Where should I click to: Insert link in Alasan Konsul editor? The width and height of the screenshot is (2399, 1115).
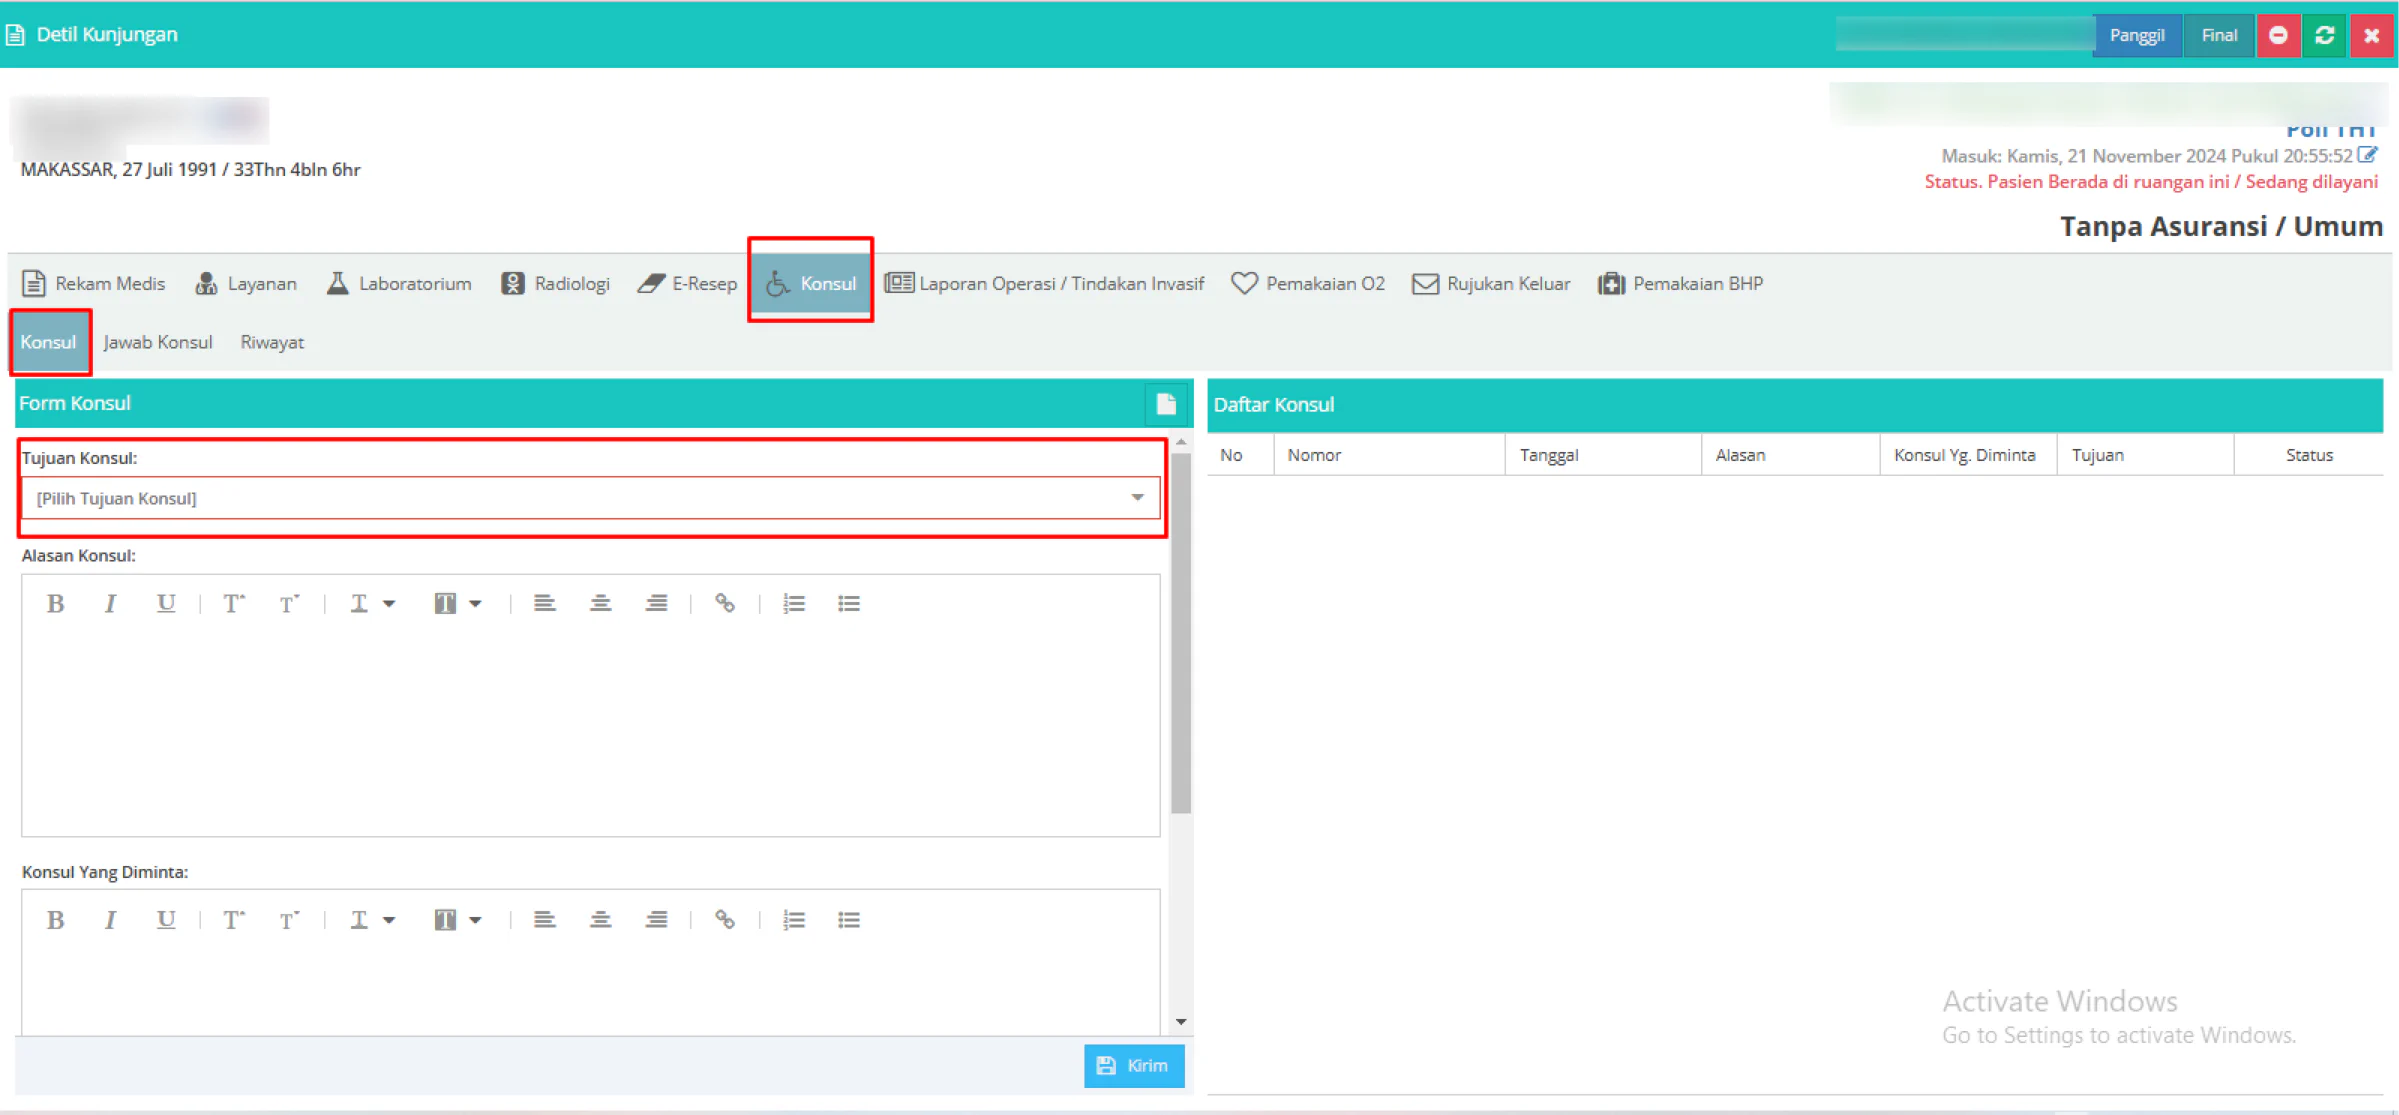(725, 603)
